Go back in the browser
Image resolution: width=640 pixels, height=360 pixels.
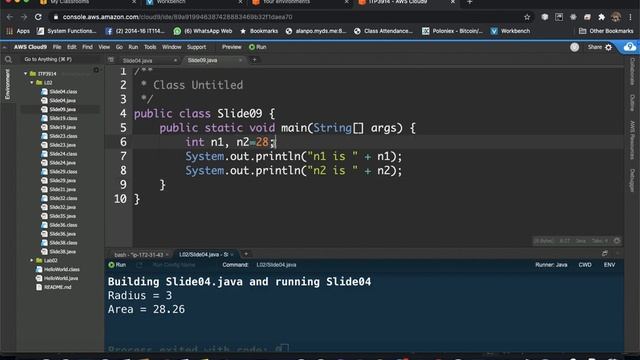coord(9,17)
